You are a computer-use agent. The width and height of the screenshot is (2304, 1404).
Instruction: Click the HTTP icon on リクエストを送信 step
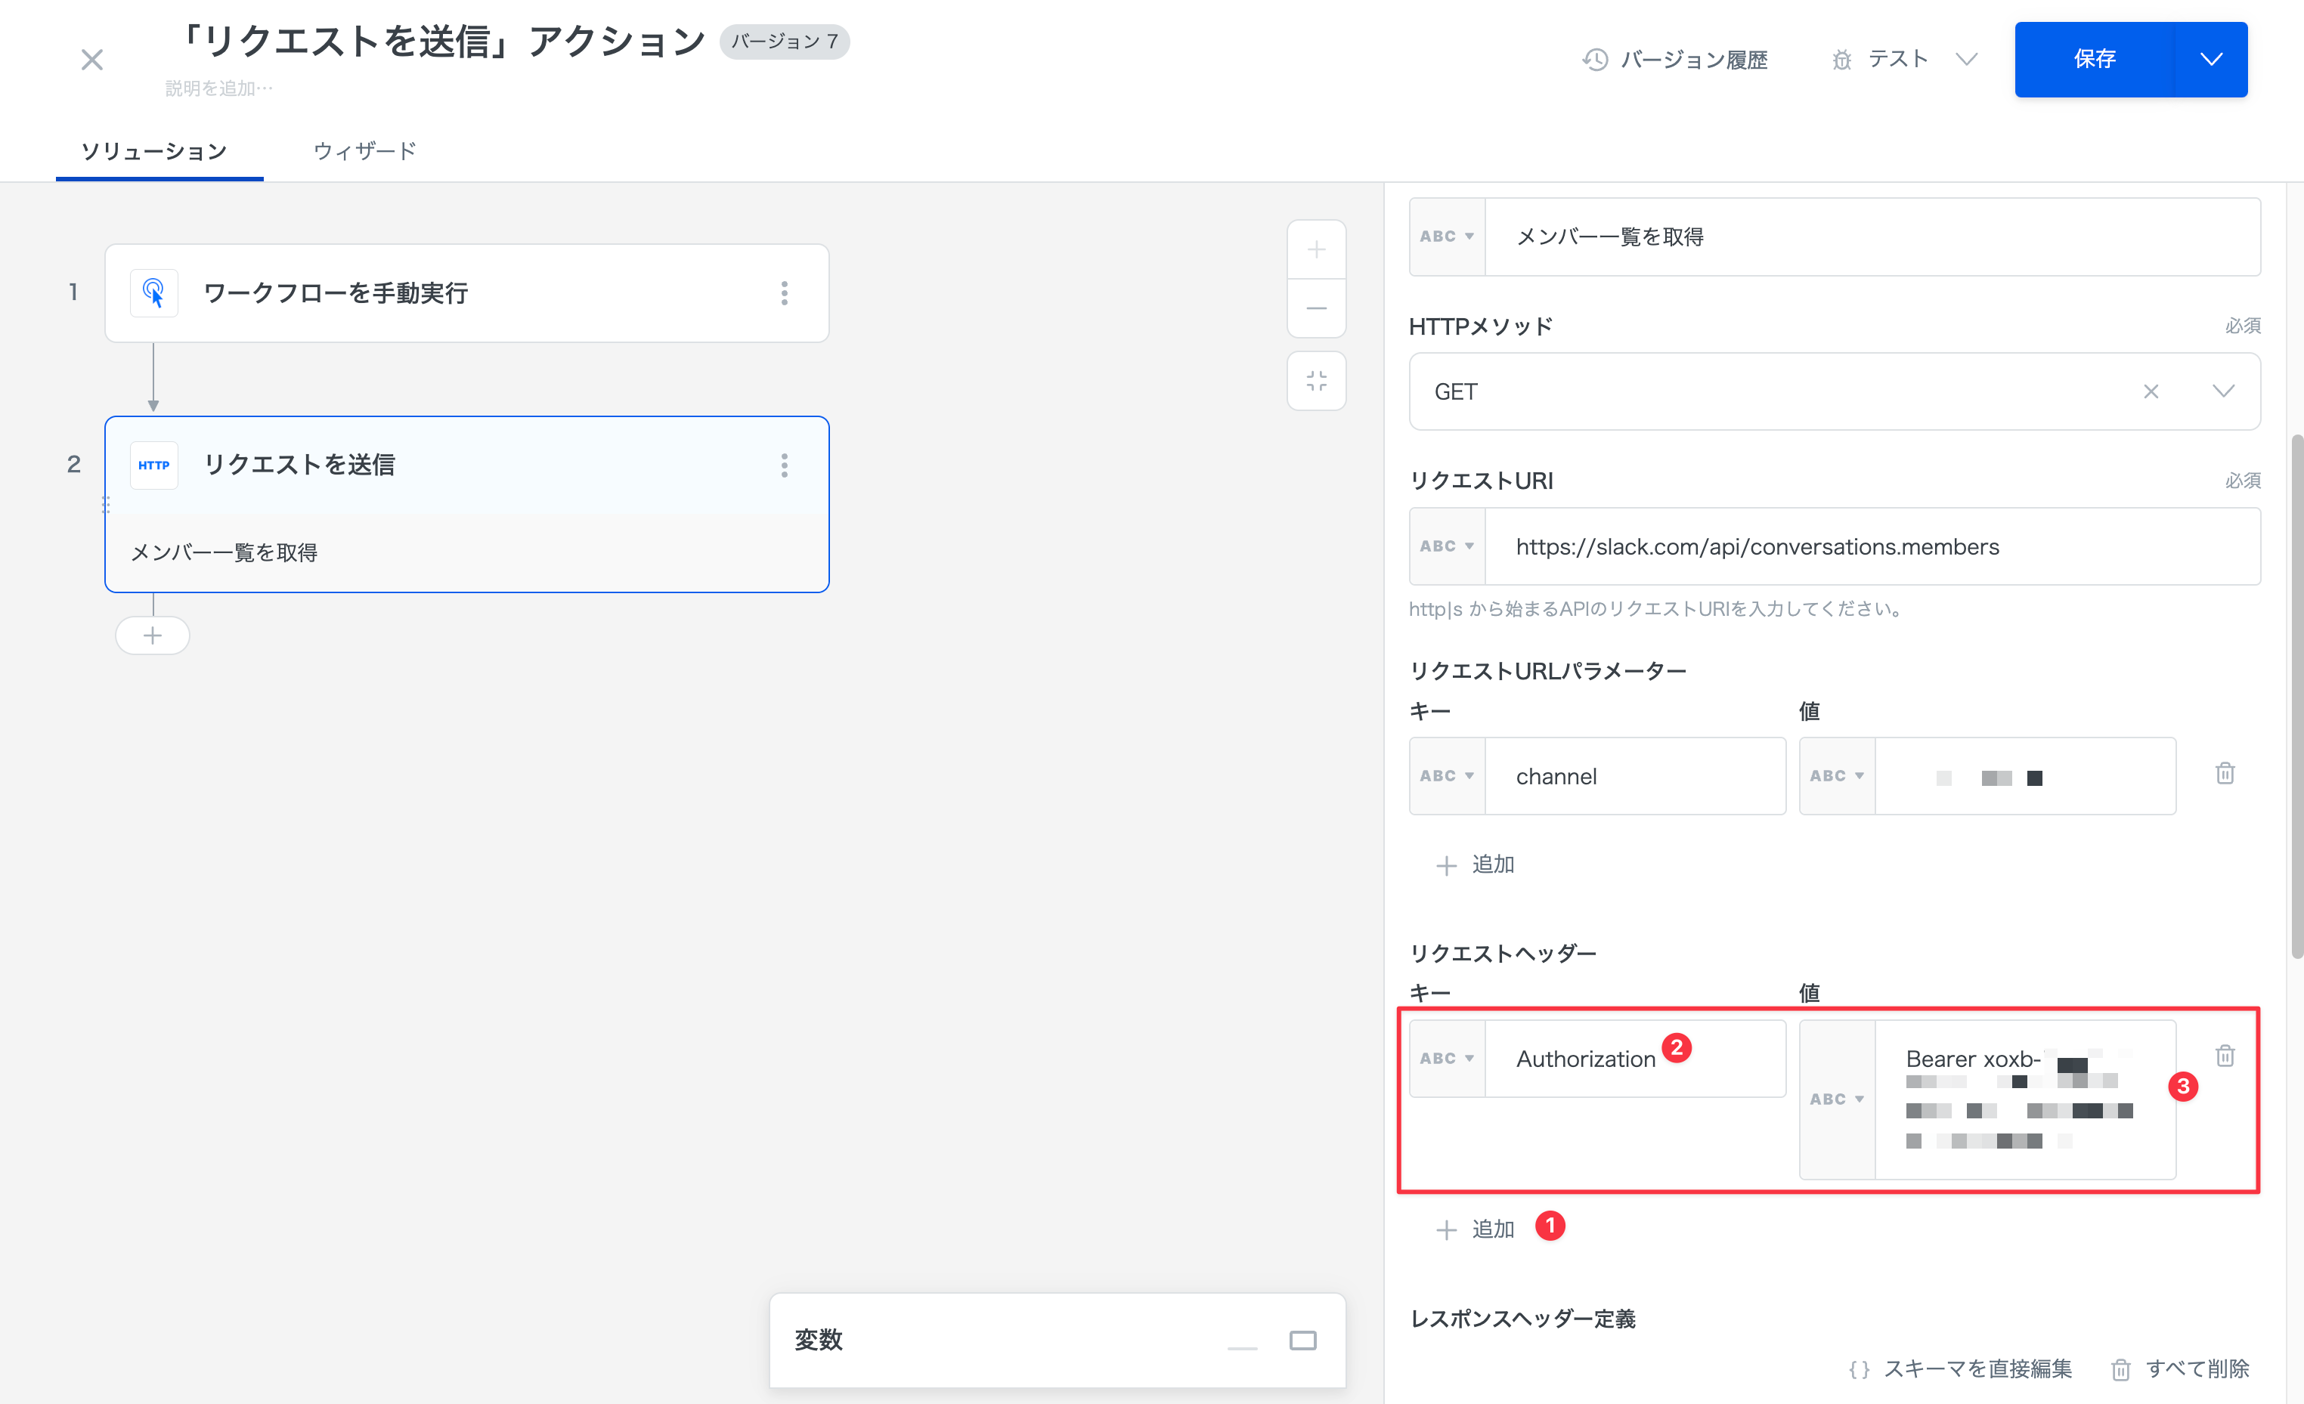point(154,464)
